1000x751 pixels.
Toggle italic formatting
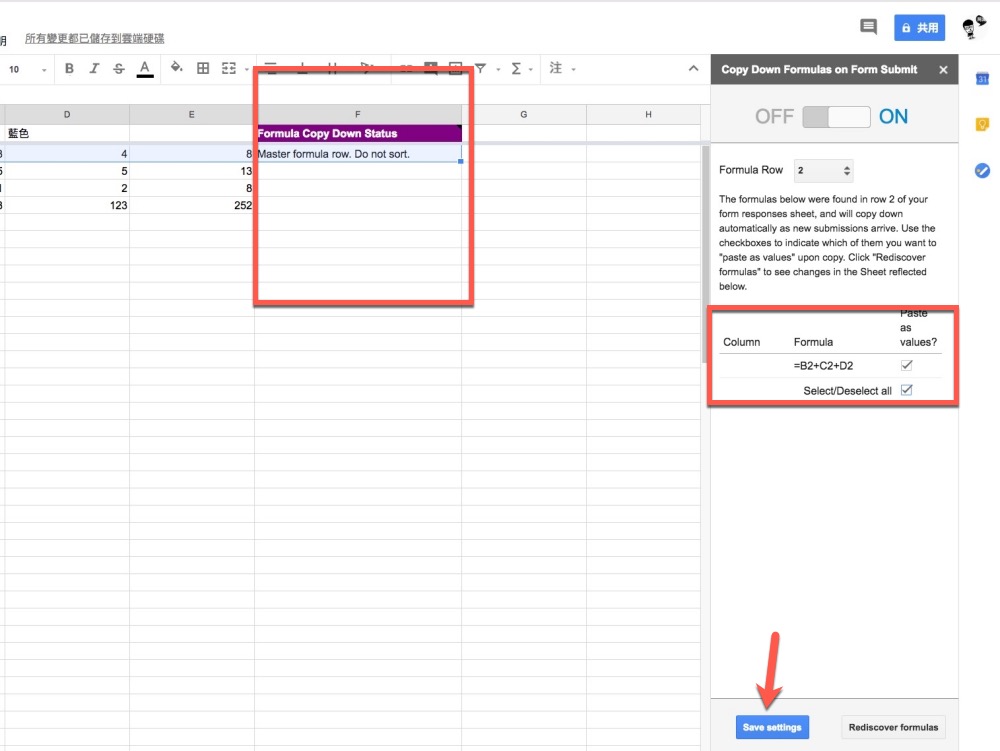(x=94, y=68)
